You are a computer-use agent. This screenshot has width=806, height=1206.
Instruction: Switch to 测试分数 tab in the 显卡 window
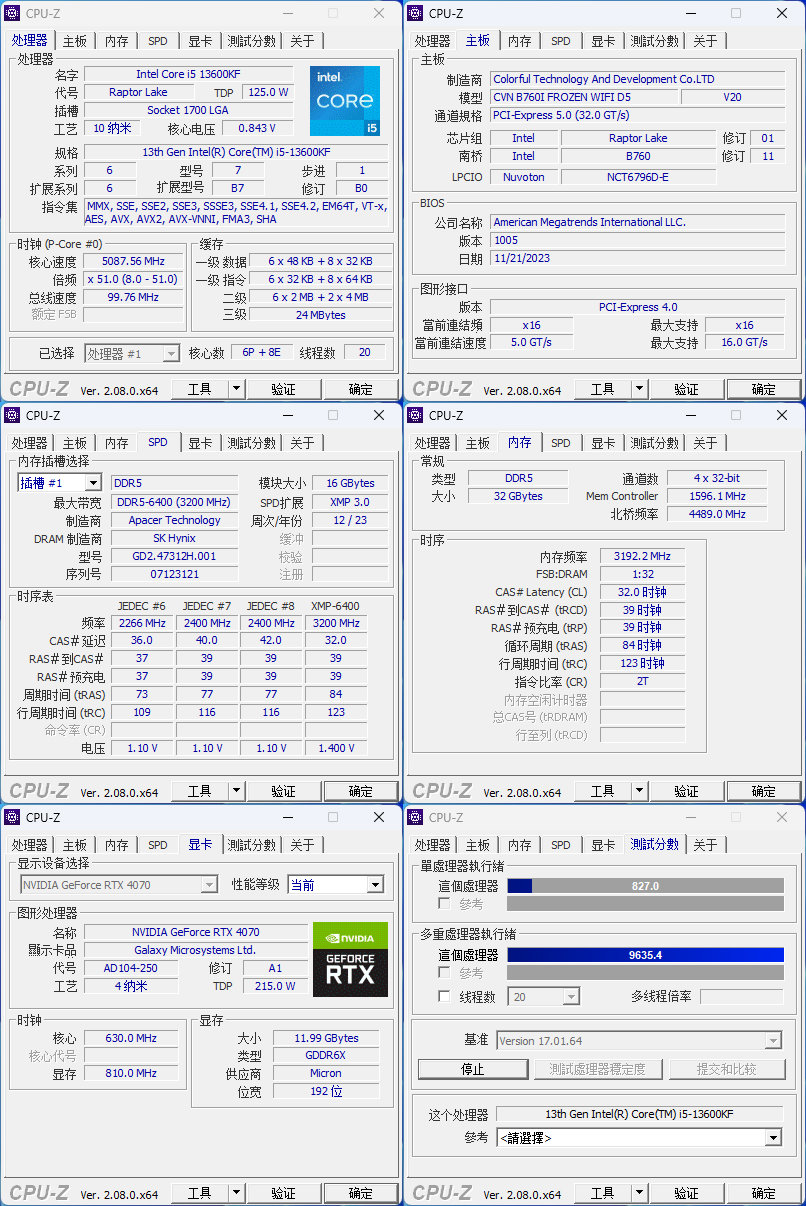pyautogui.click(x=251, y=845)
